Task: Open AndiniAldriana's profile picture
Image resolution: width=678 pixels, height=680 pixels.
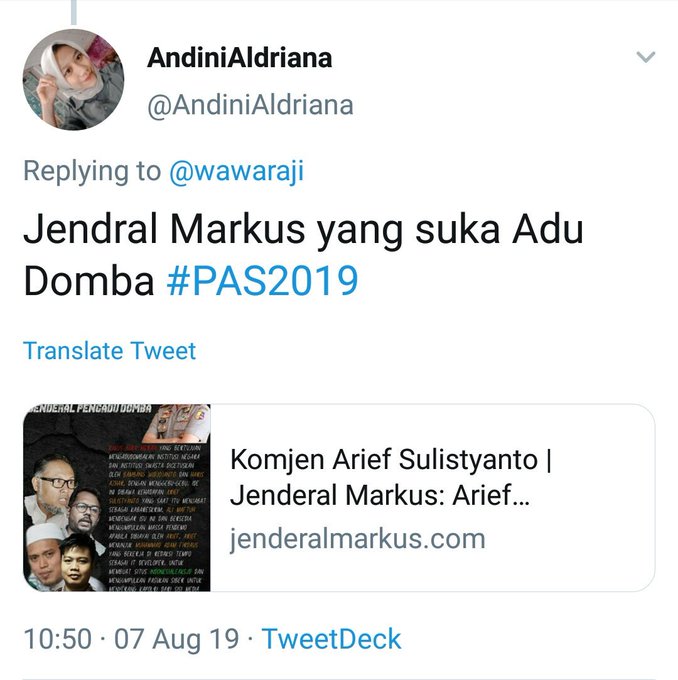Action: click(x=73, y=80)
